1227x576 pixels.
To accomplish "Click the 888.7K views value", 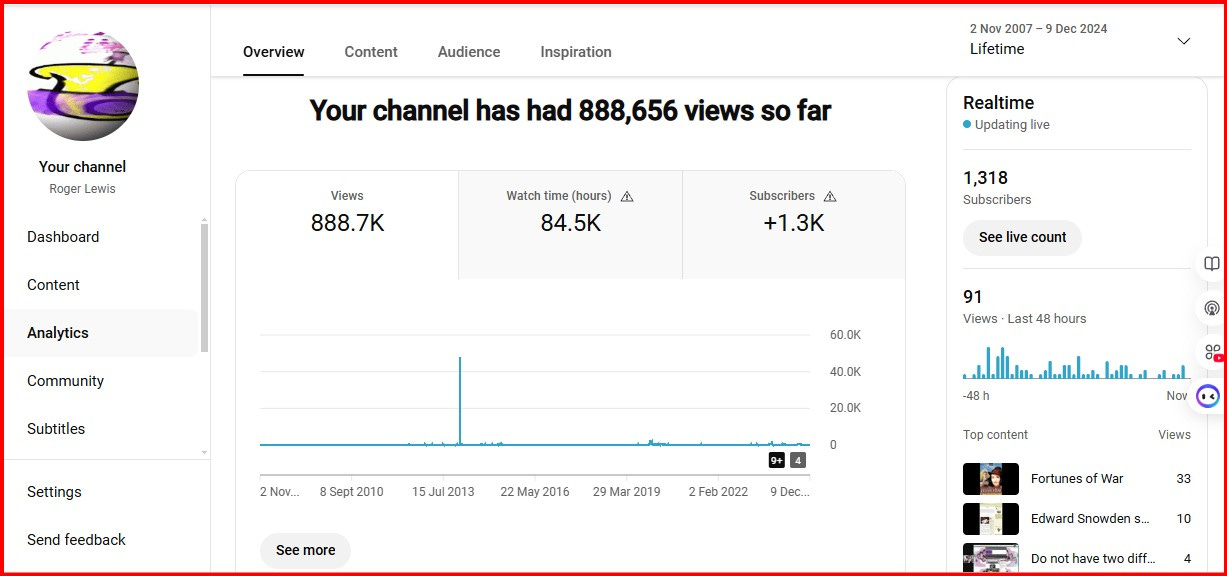I will (347, 224).
